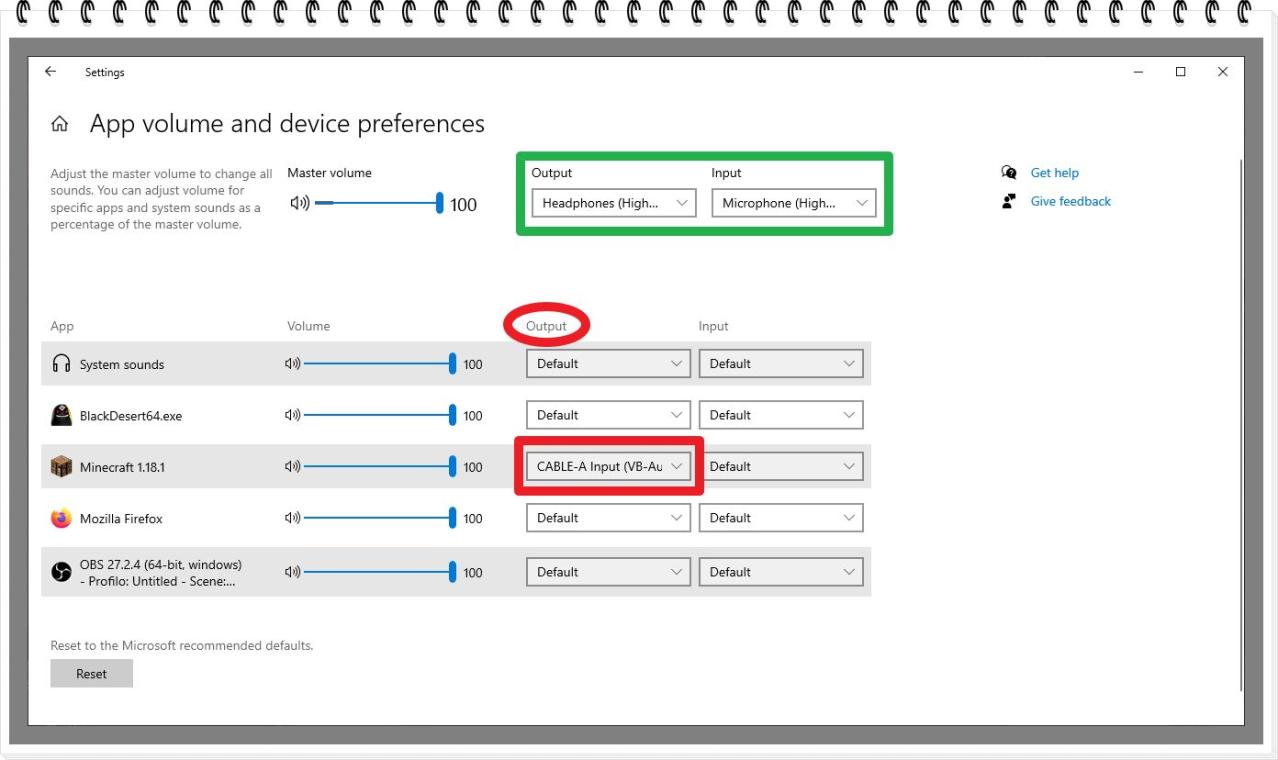The image size is (1278, 760).
Task: Mute Minecraft 1.18.1 speaker icon
Action: (x=293, y=467)
